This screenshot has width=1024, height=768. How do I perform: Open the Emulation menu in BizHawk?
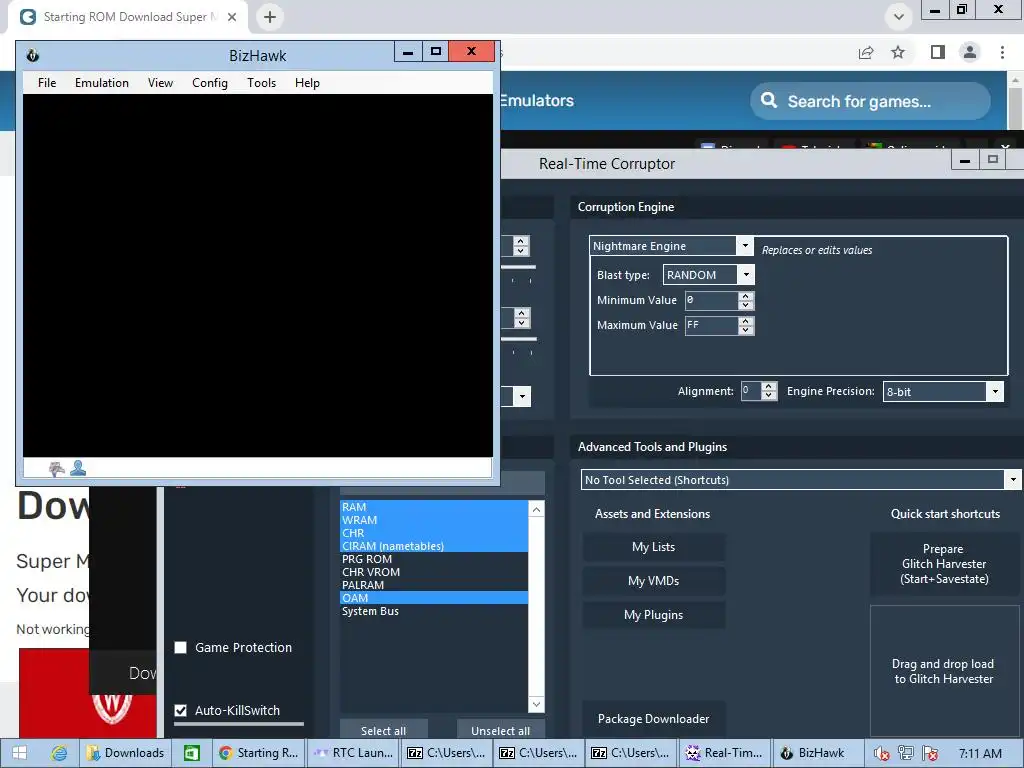(x=101, y=83)
